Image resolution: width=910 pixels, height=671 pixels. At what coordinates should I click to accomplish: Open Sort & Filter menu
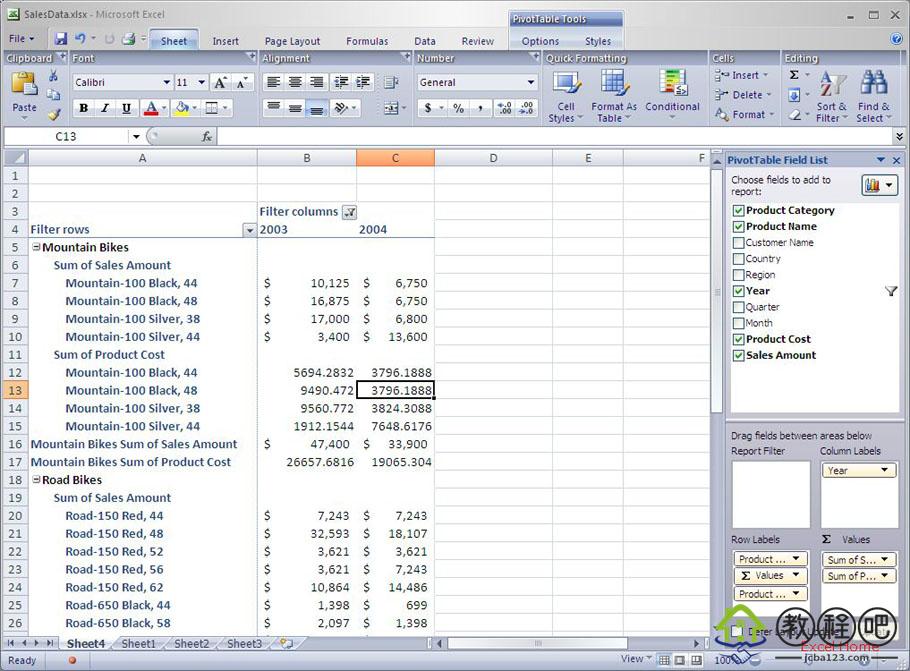click(x=832, y=96)
